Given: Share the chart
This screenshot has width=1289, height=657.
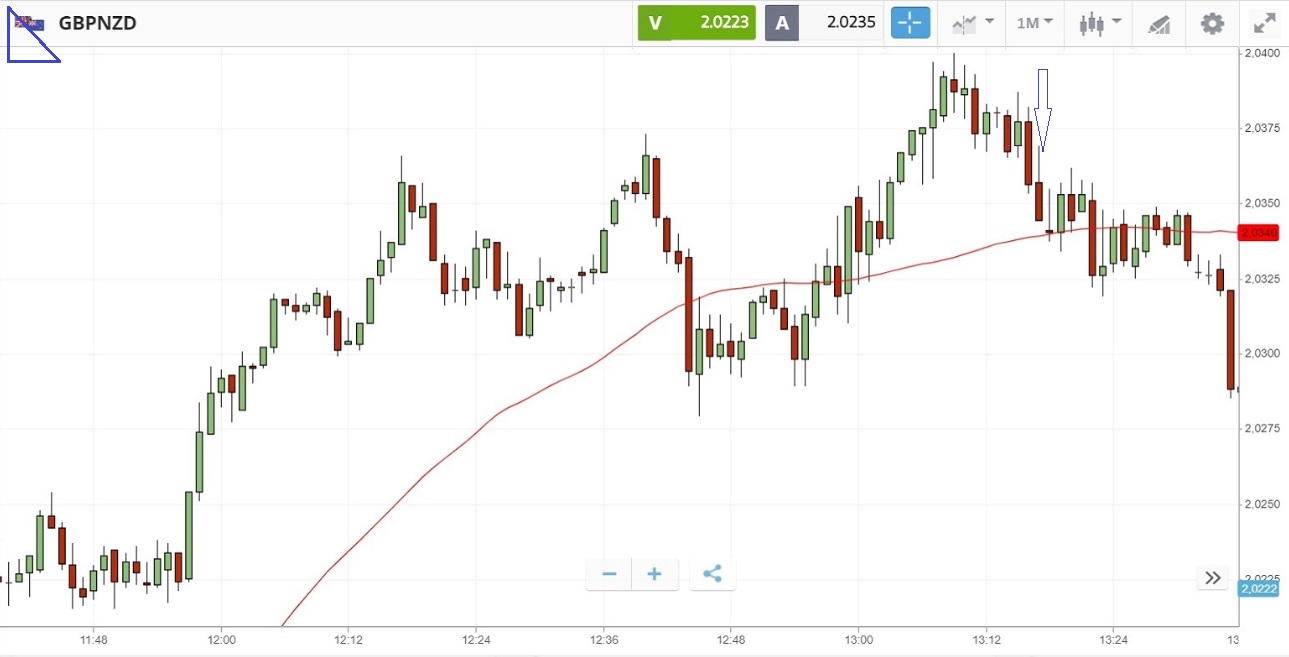Looking at the screenshot, I should pyautogui.click(x=712, y=574).
